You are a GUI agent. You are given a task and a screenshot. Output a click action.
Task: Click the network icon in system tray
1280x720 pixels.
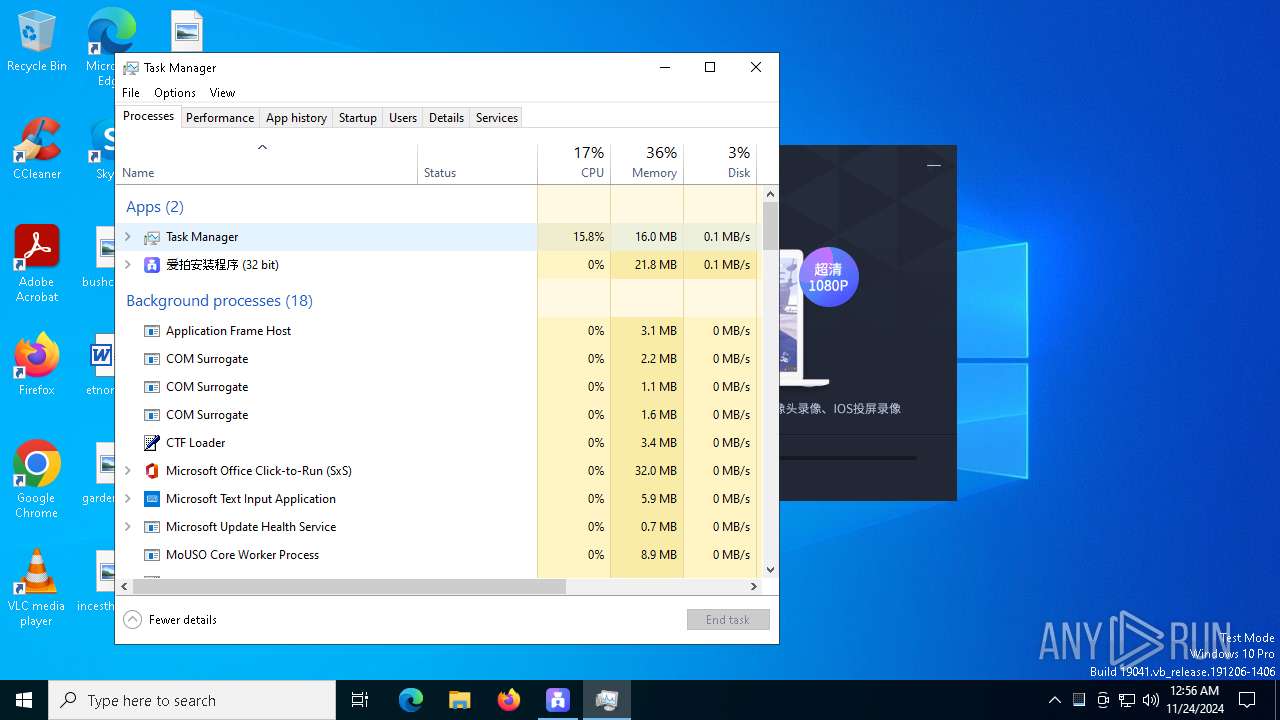[x=1127, y=700]
